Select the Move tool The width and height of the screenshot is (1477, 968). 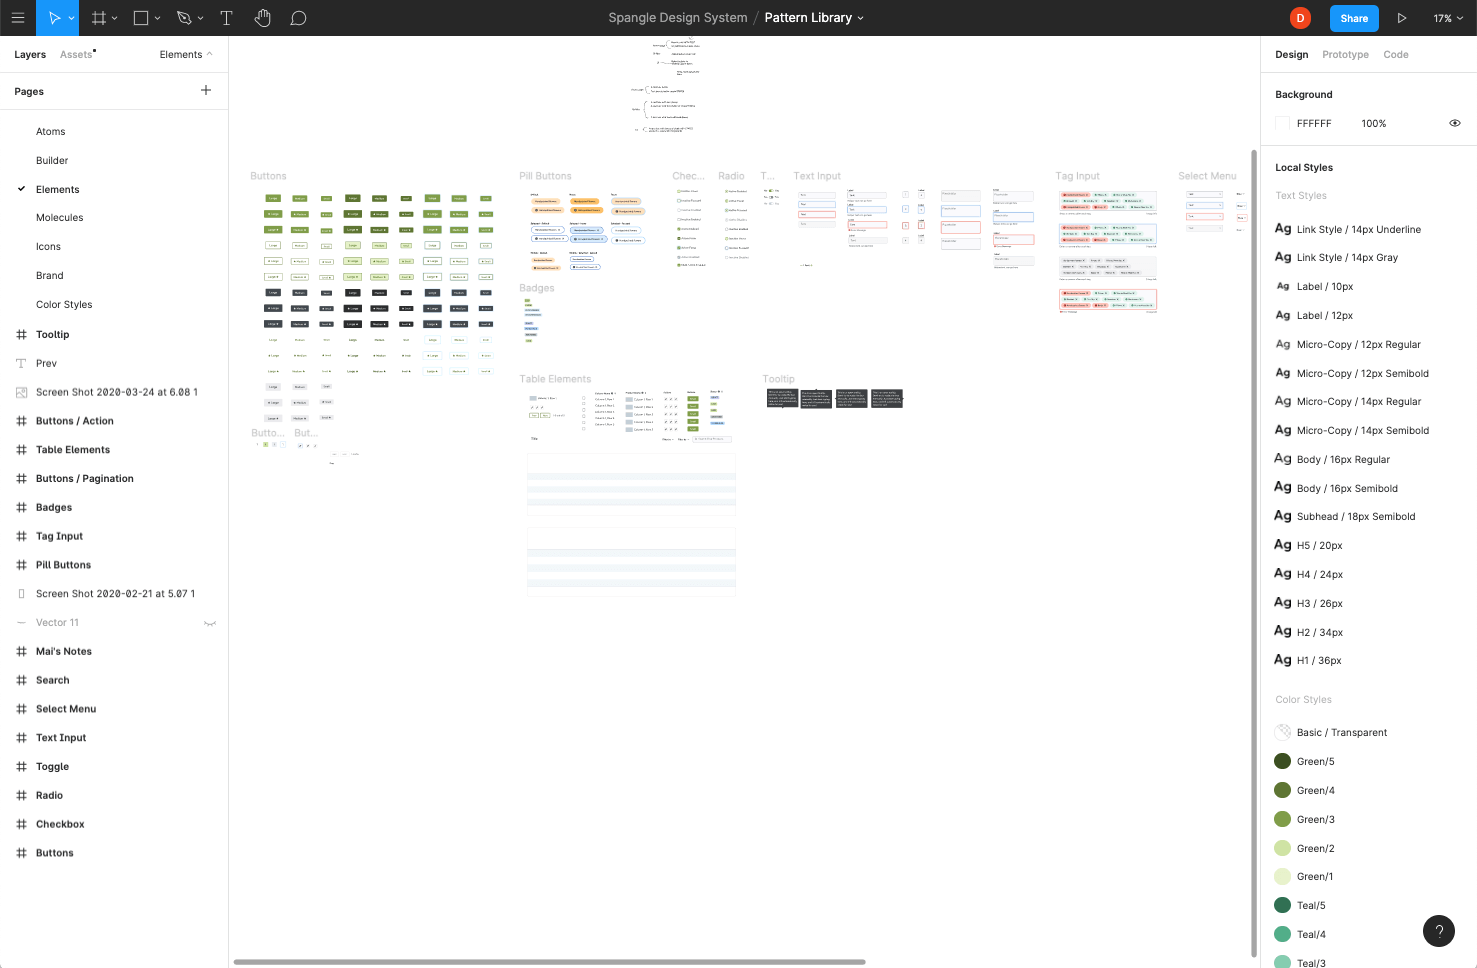(56, 17)
